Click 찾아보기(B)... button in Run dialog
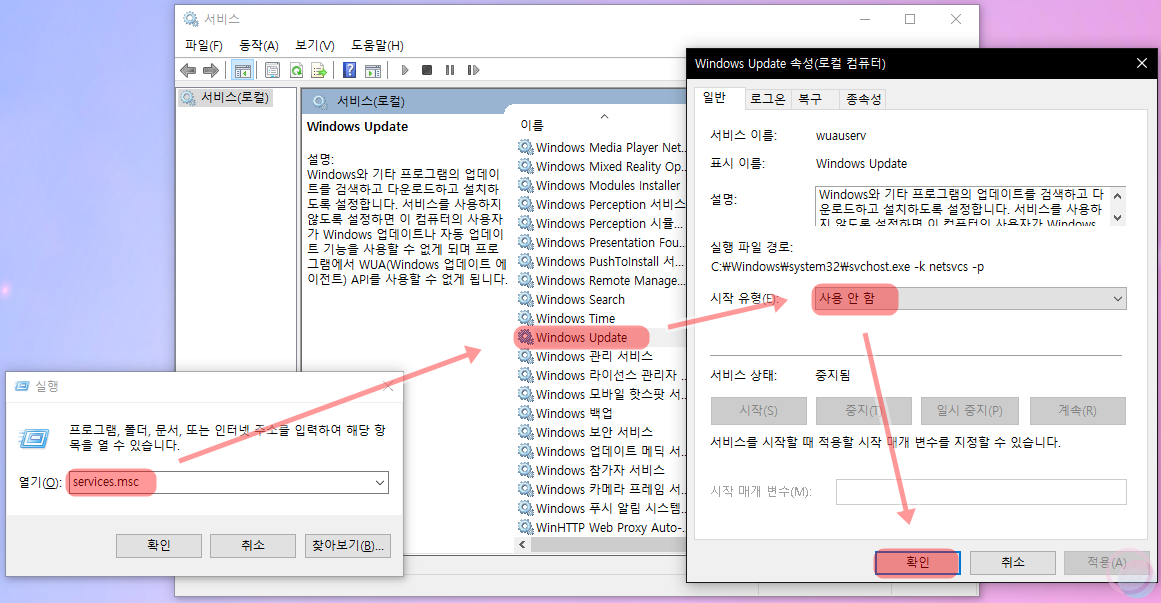Image resolution: width=1161 pixels, height=603 pixels. point(348,545)
